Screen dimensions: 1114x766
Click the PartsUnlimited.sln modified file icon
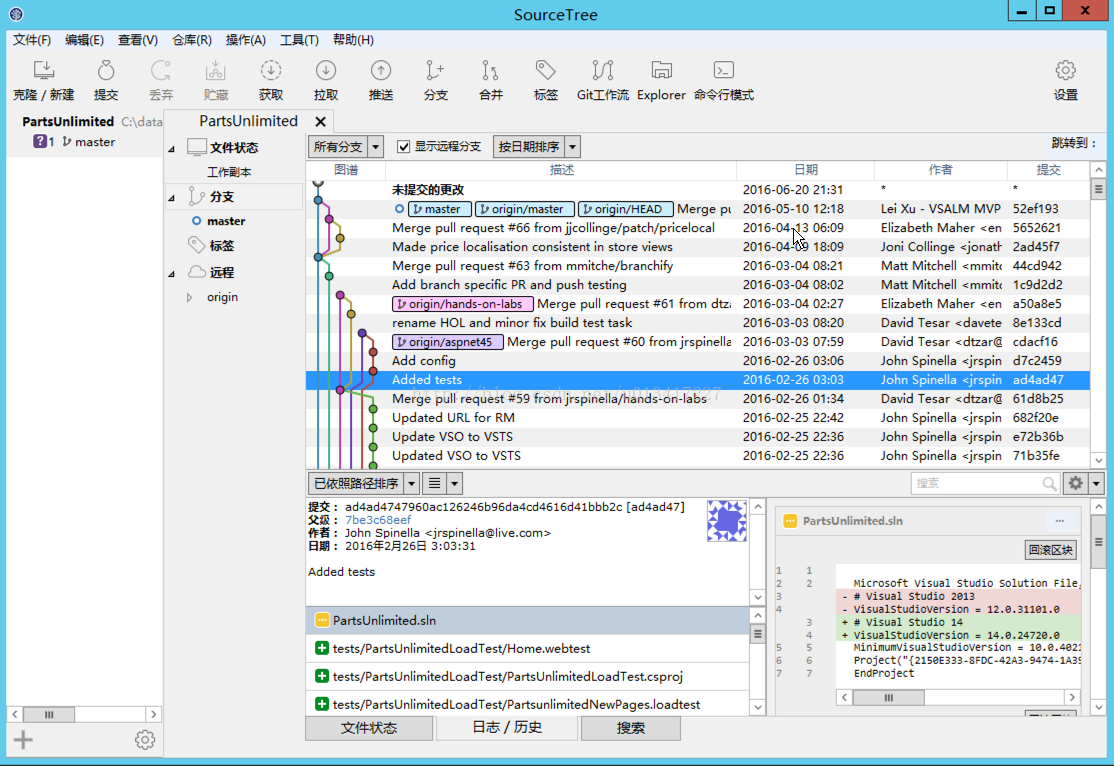(322, 620)
